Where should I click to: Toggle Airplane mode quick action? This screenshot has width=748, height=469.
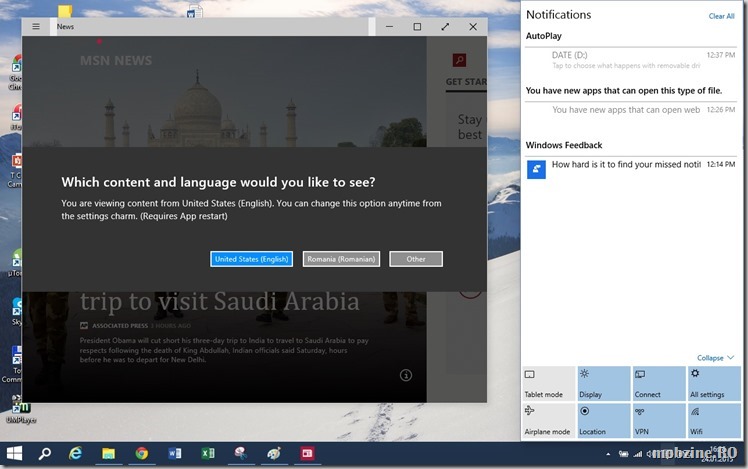tap(548, 420)
